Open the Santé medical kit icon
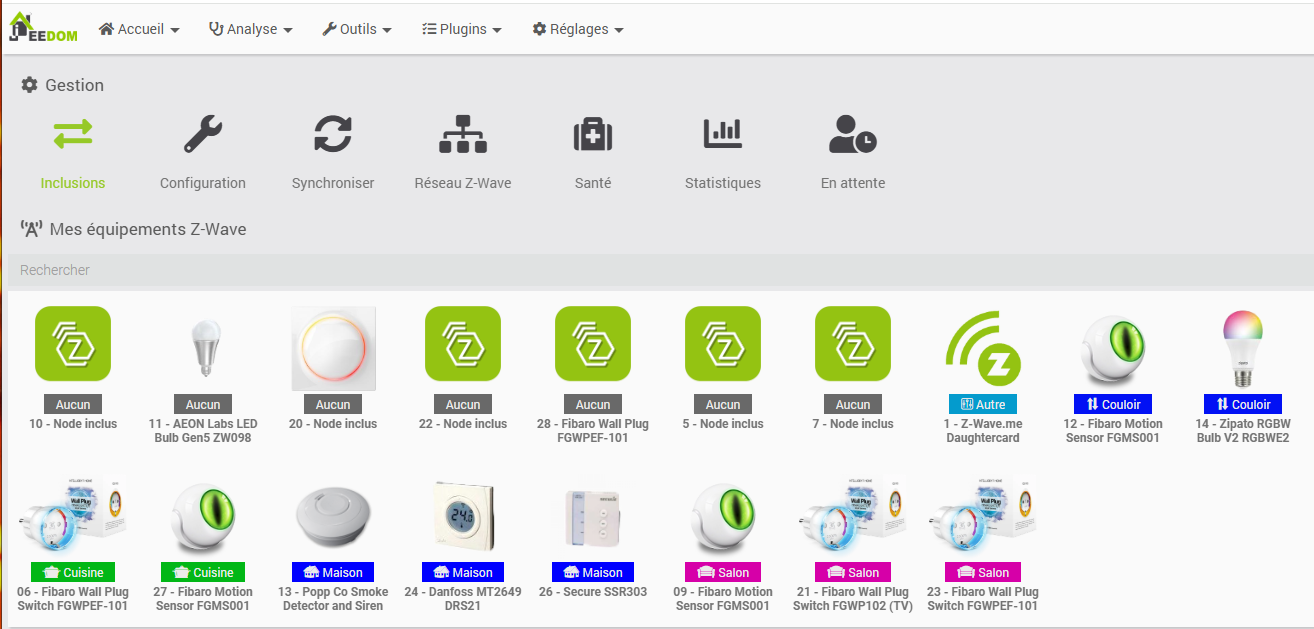 coord(593,133)
